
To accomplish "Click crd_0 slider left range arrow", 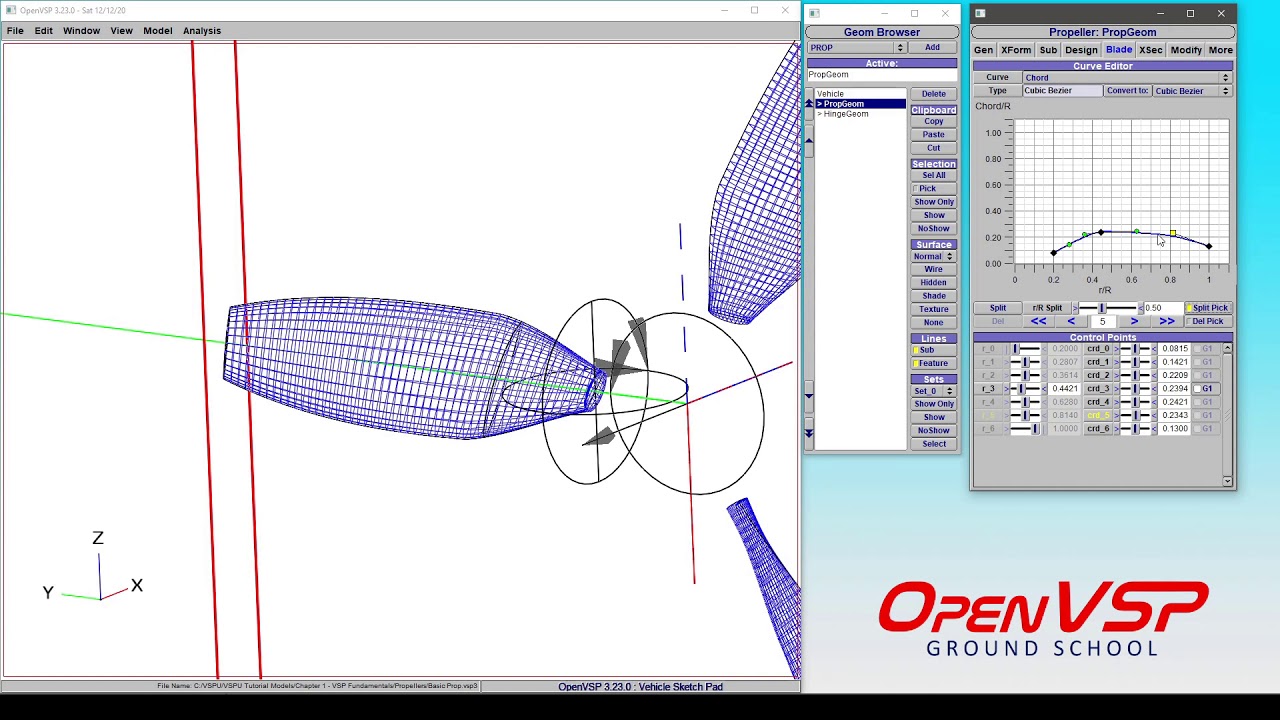I will [x=1117, y=349].
